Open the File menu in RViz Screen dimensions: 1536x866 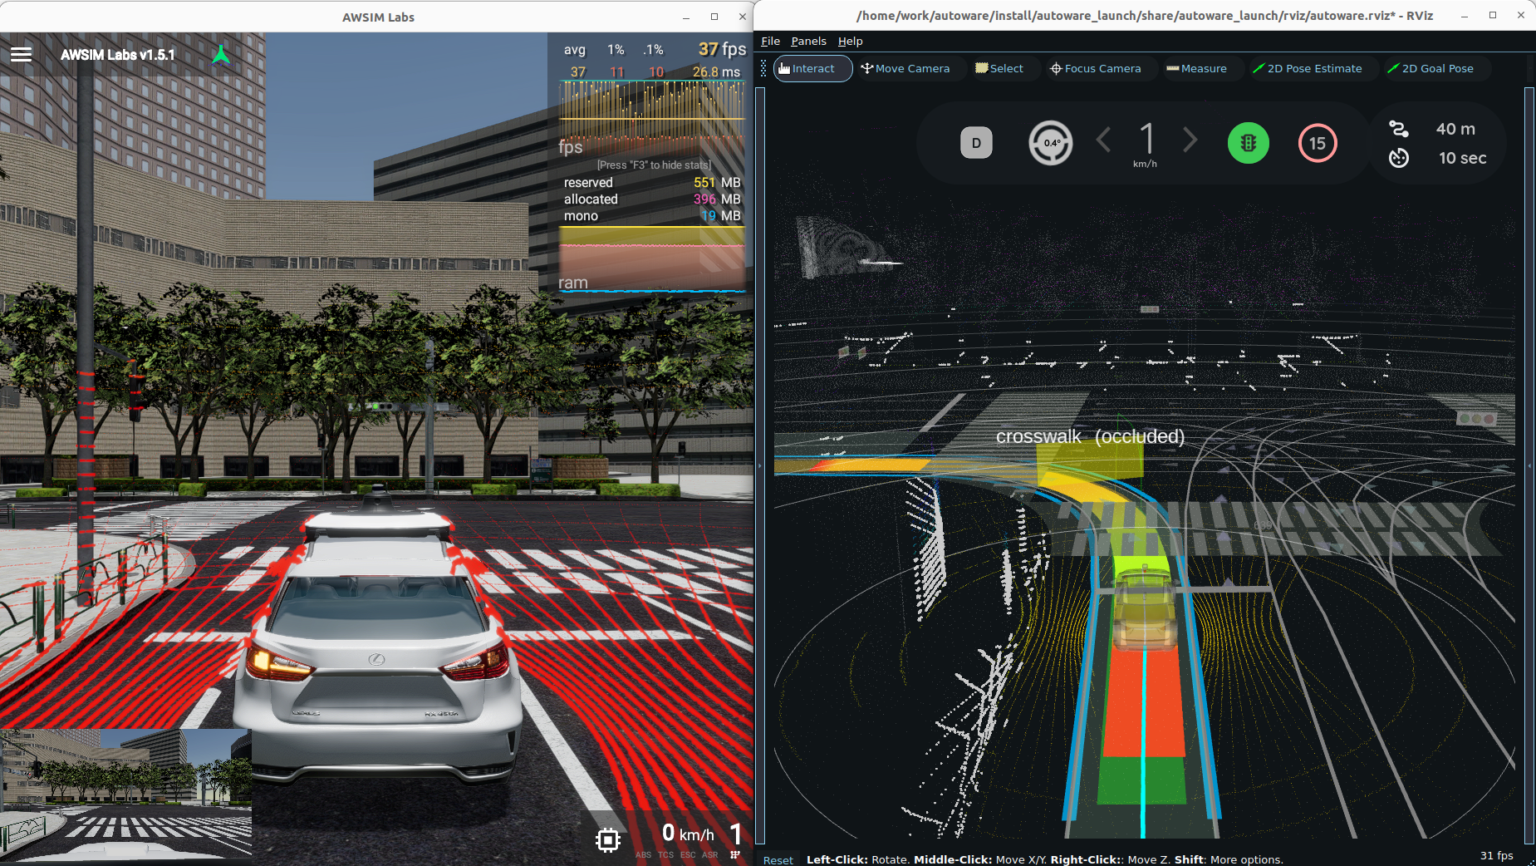tap(770, 41)
